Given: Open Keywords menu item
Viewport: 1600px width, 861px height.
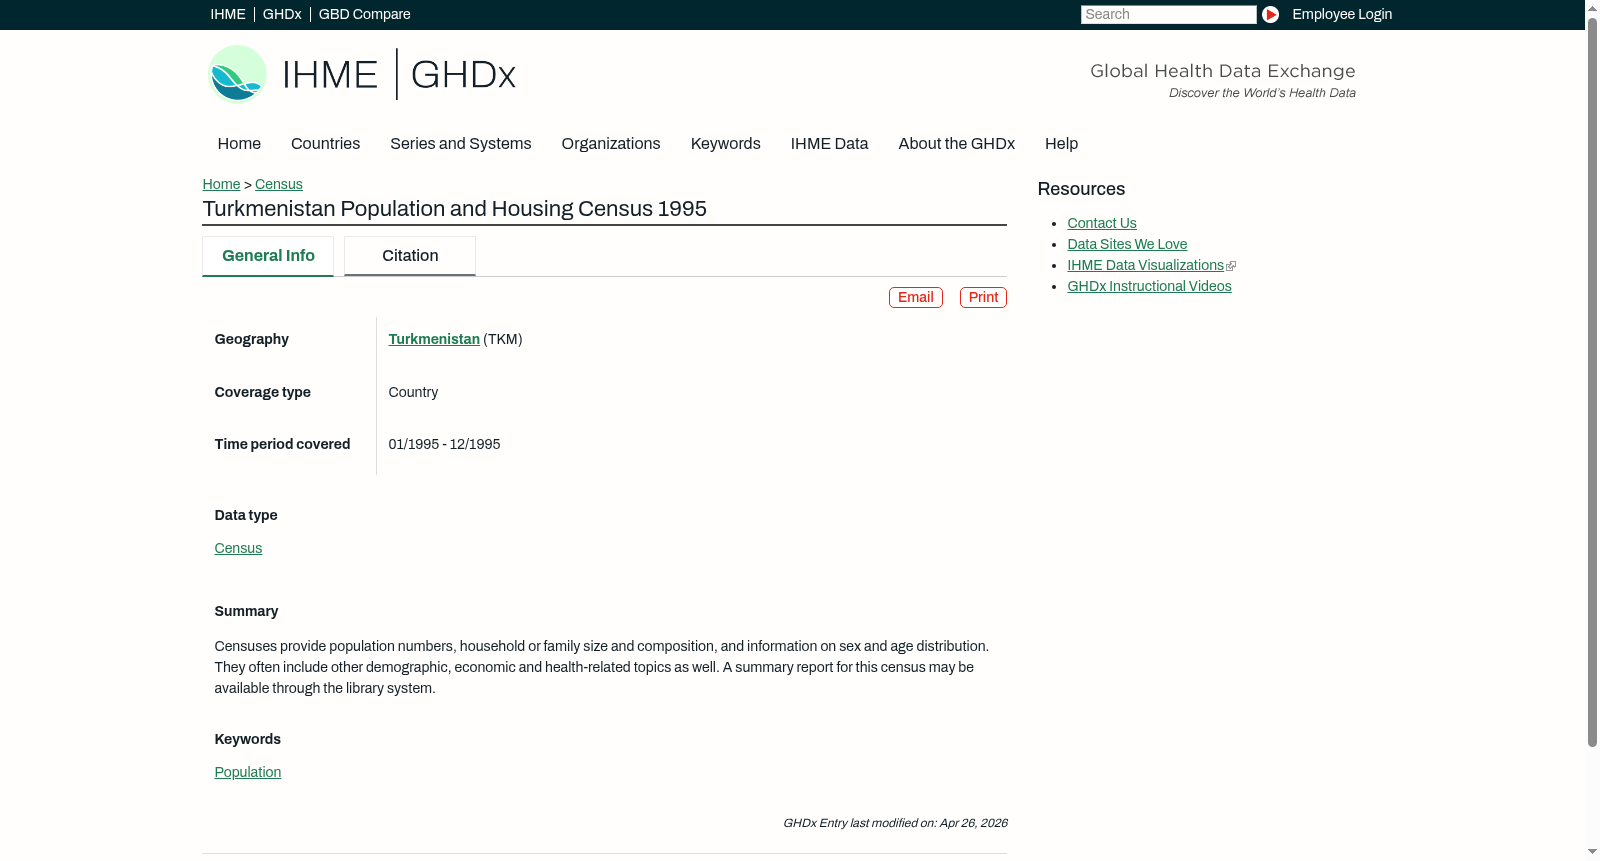Looking at the screenshot, I should pos(726,144).
